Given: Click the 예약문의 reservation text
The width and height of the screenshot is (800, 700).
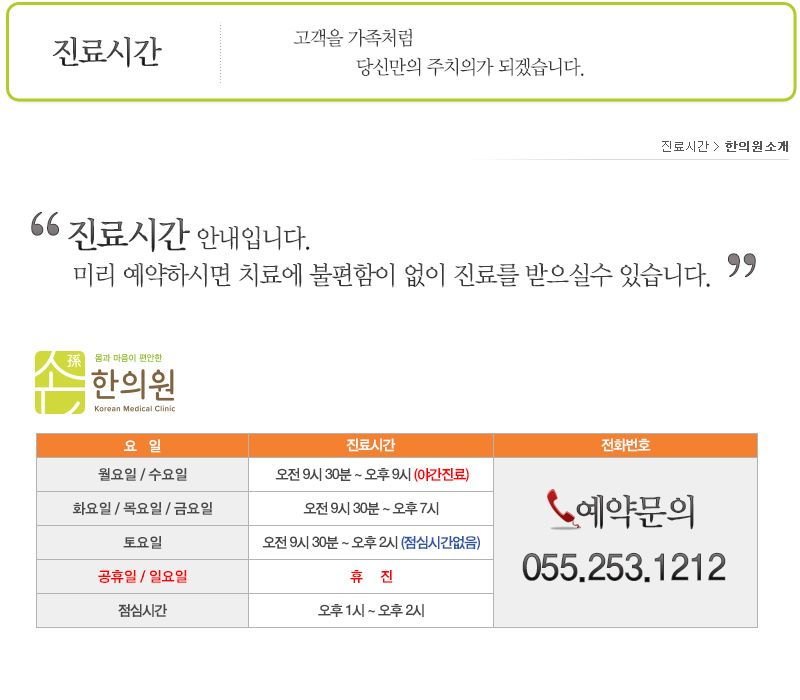Looking at the screenshot, I should pos(636,510).
